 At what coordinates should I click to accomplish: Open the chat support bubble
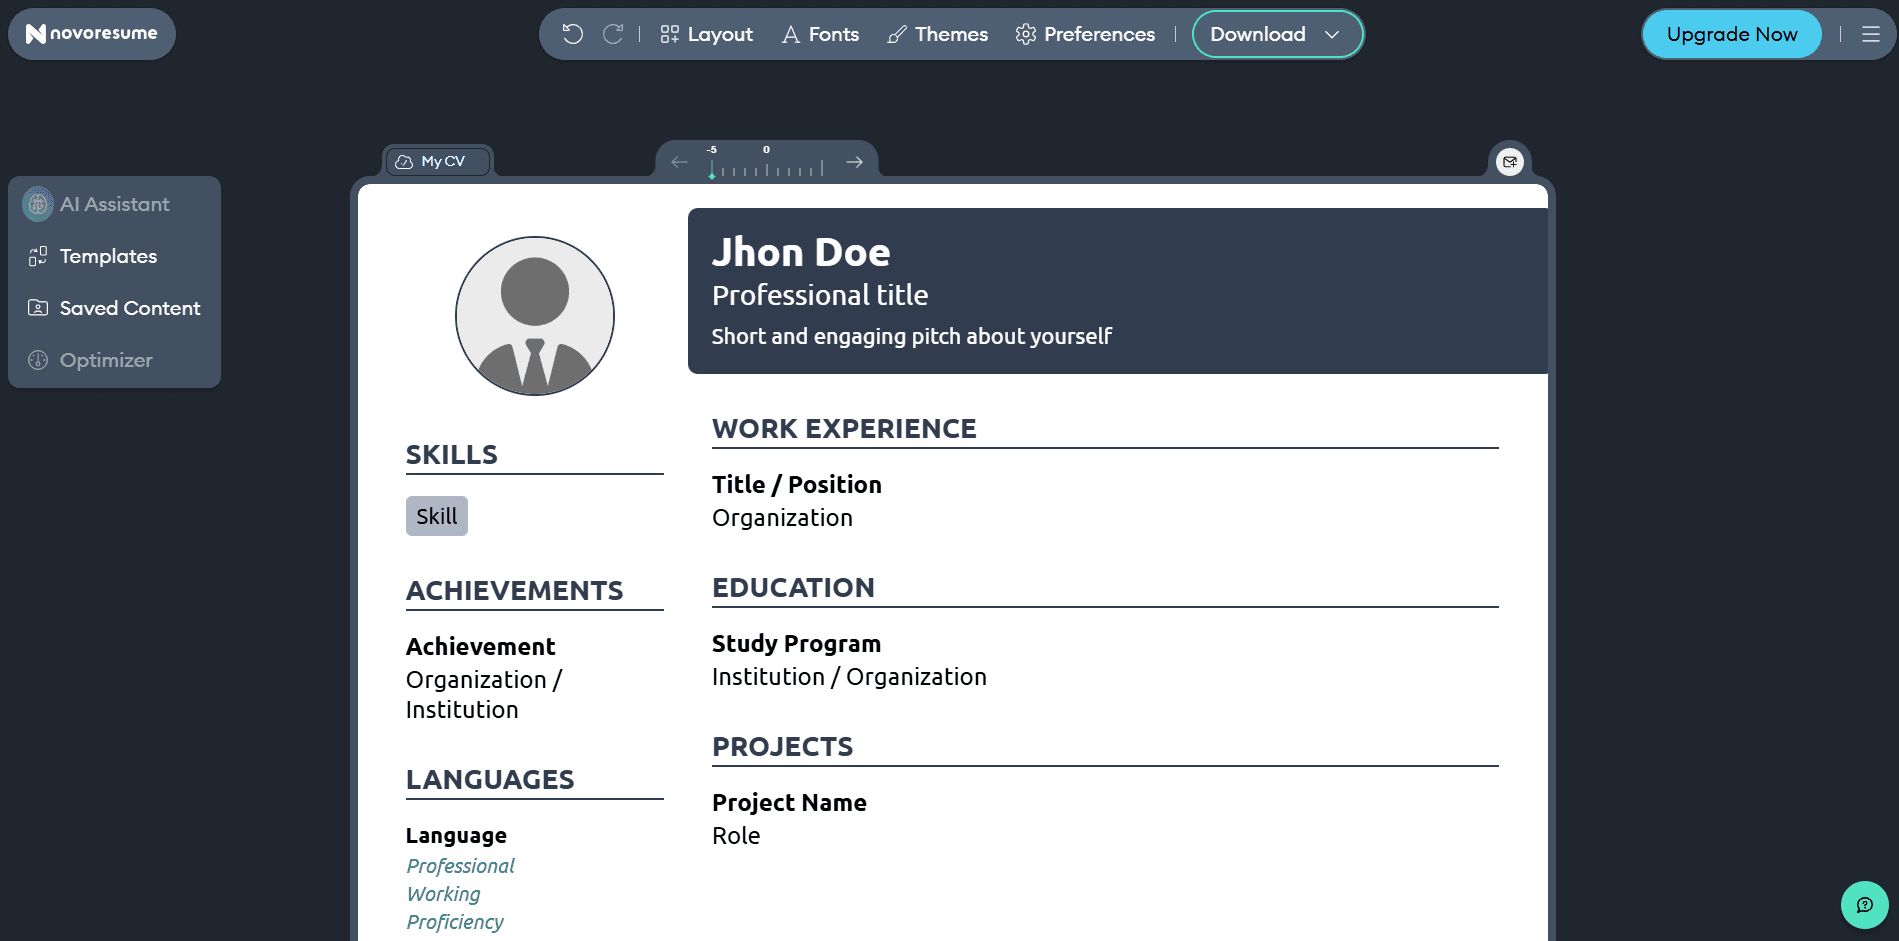click(x=1864, y=905)
